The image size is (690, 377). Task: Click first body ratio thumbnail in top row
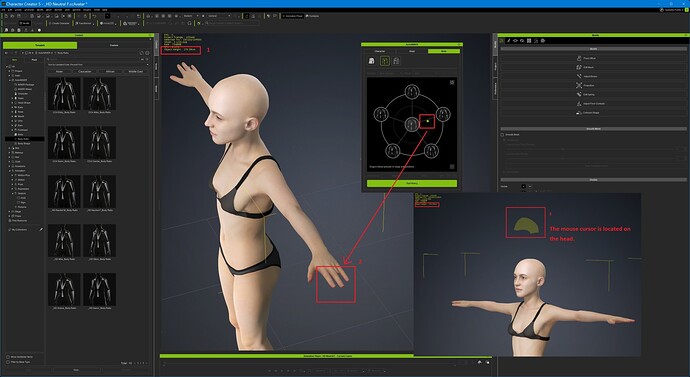[x=64, y=94]
